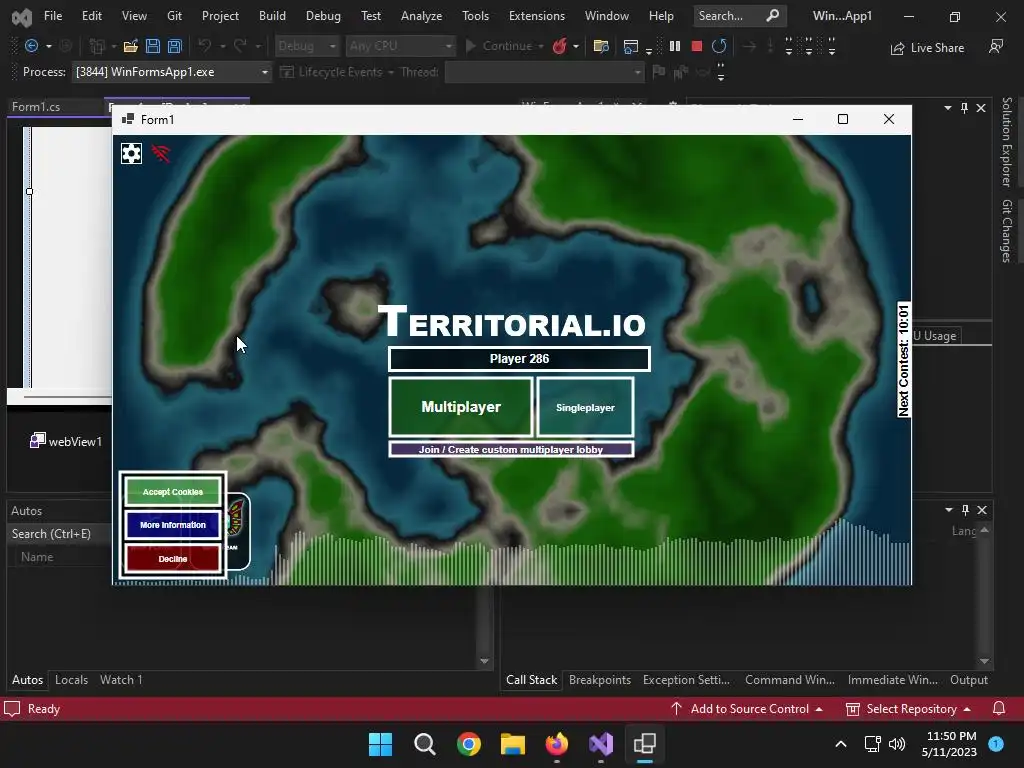Screen dimensions: 1024x768
Task: Switch to Breakpoints tab
Action: 600,680
